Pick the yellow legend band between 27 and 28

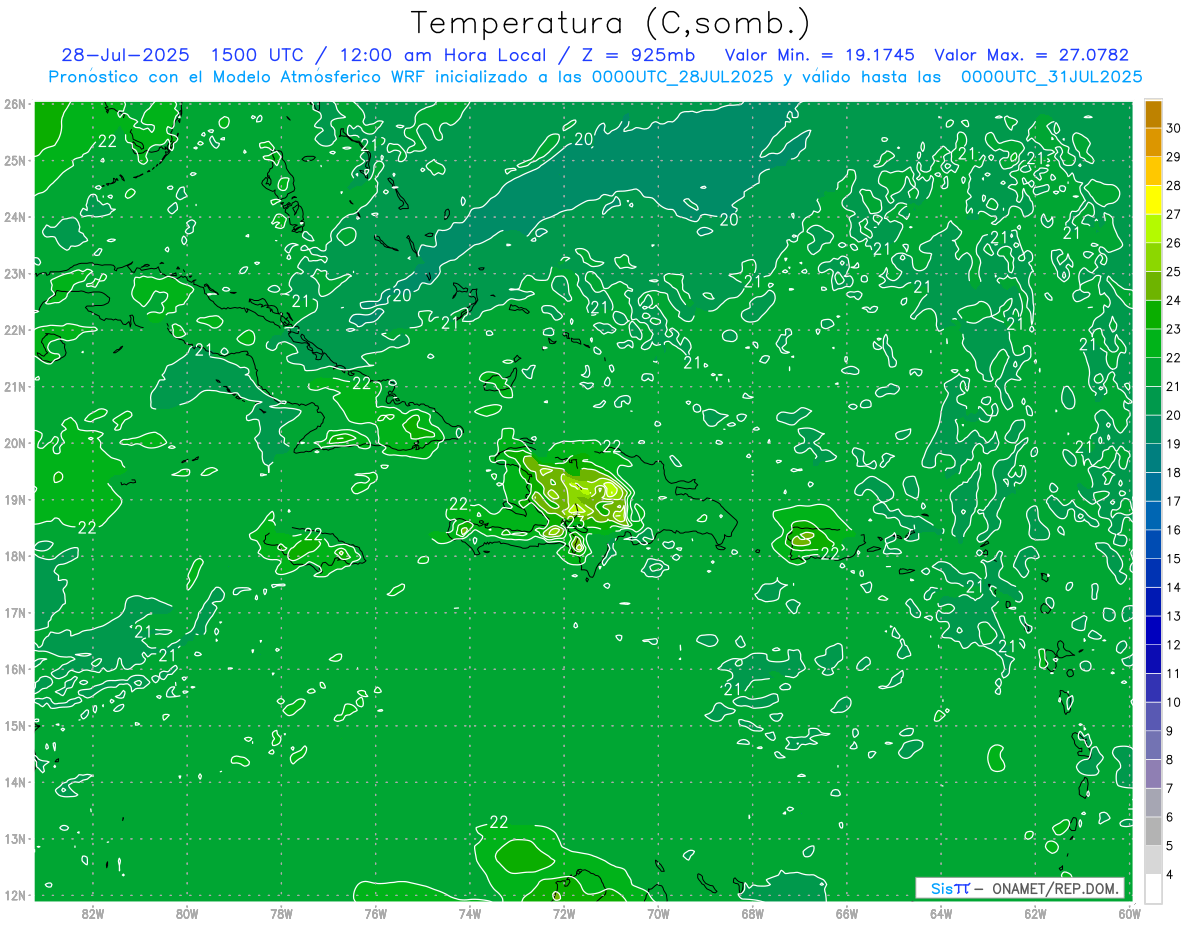tap(1153, 200)
